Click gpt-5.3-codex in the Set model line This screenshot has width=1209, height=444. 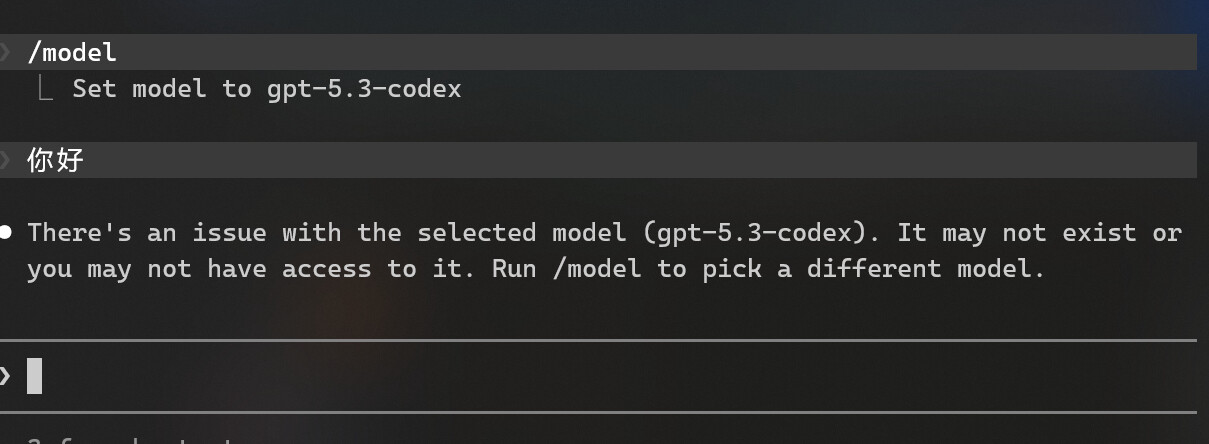[x=364, y=89]
